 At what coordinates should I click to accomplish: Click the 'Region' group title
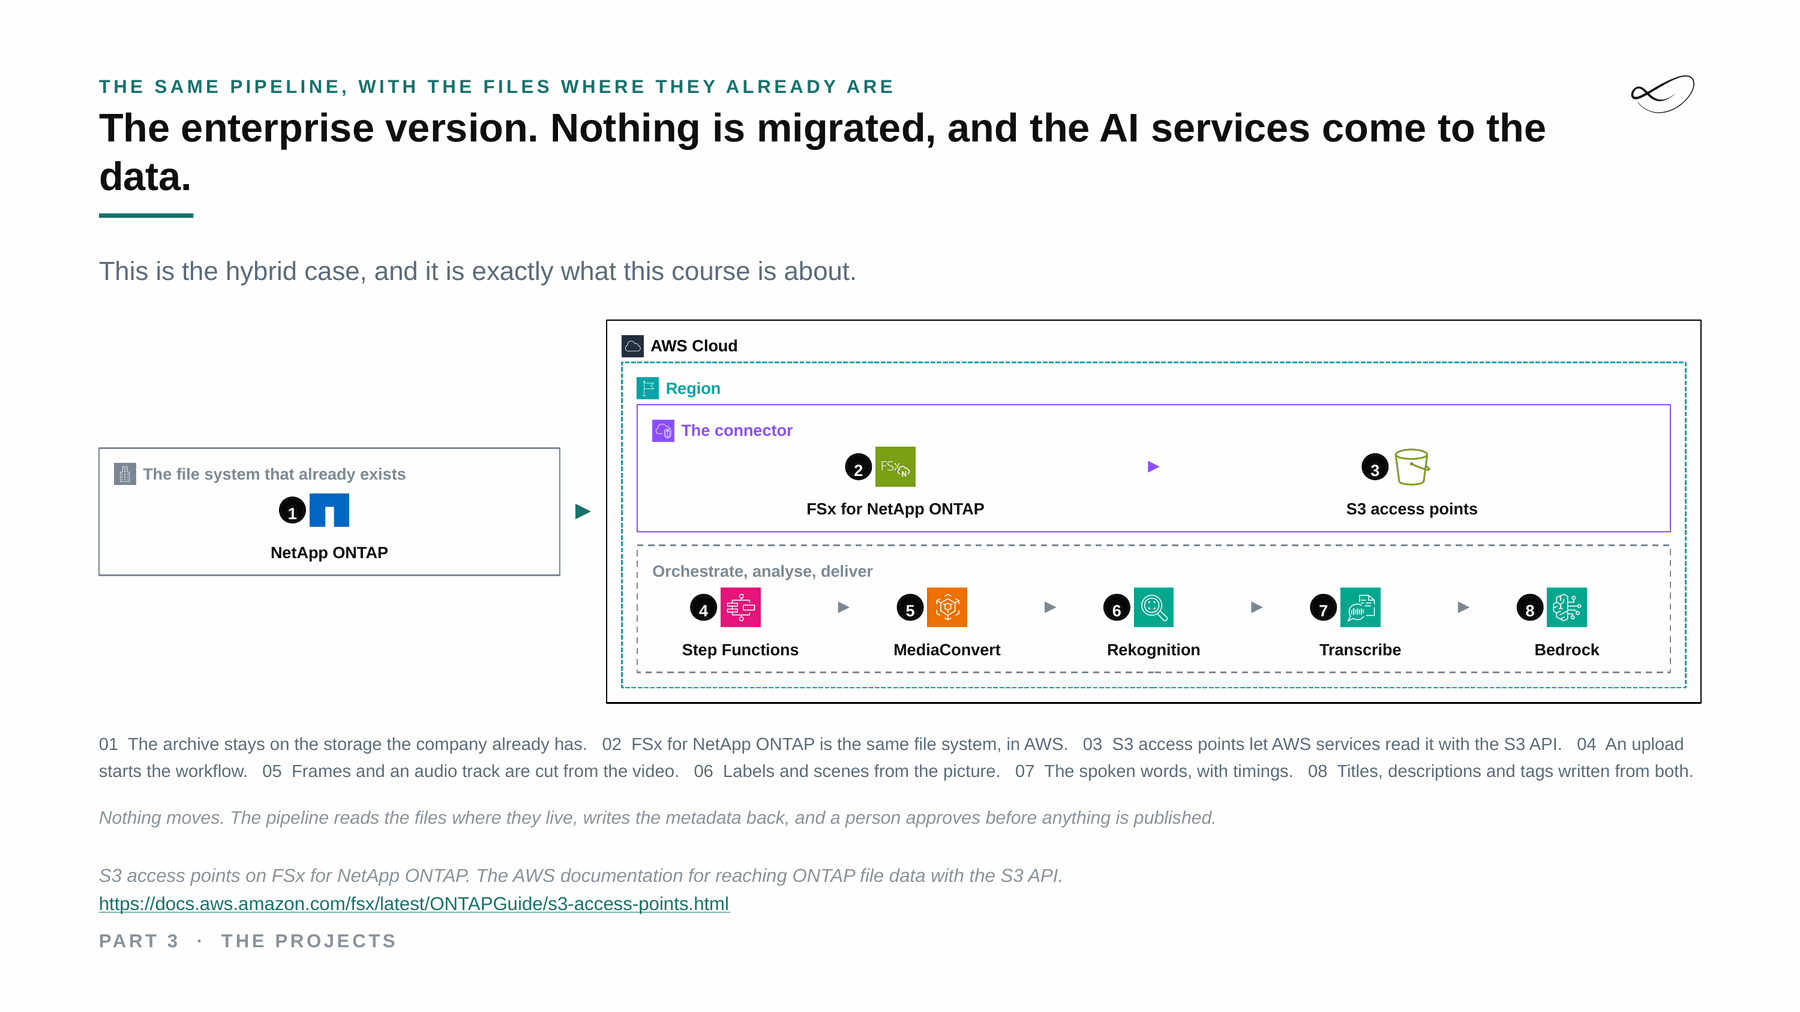(693, 389)
